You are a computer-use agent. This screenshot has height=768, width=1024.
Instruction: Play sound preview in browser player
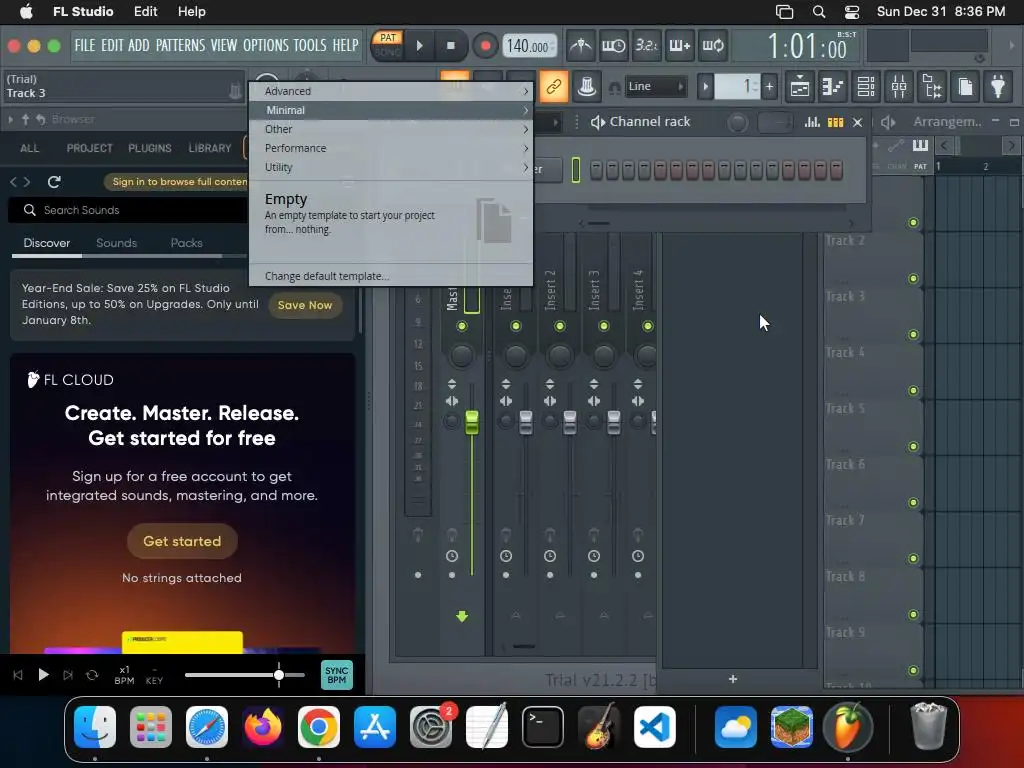pyautogui.click(x=43, y=675)
